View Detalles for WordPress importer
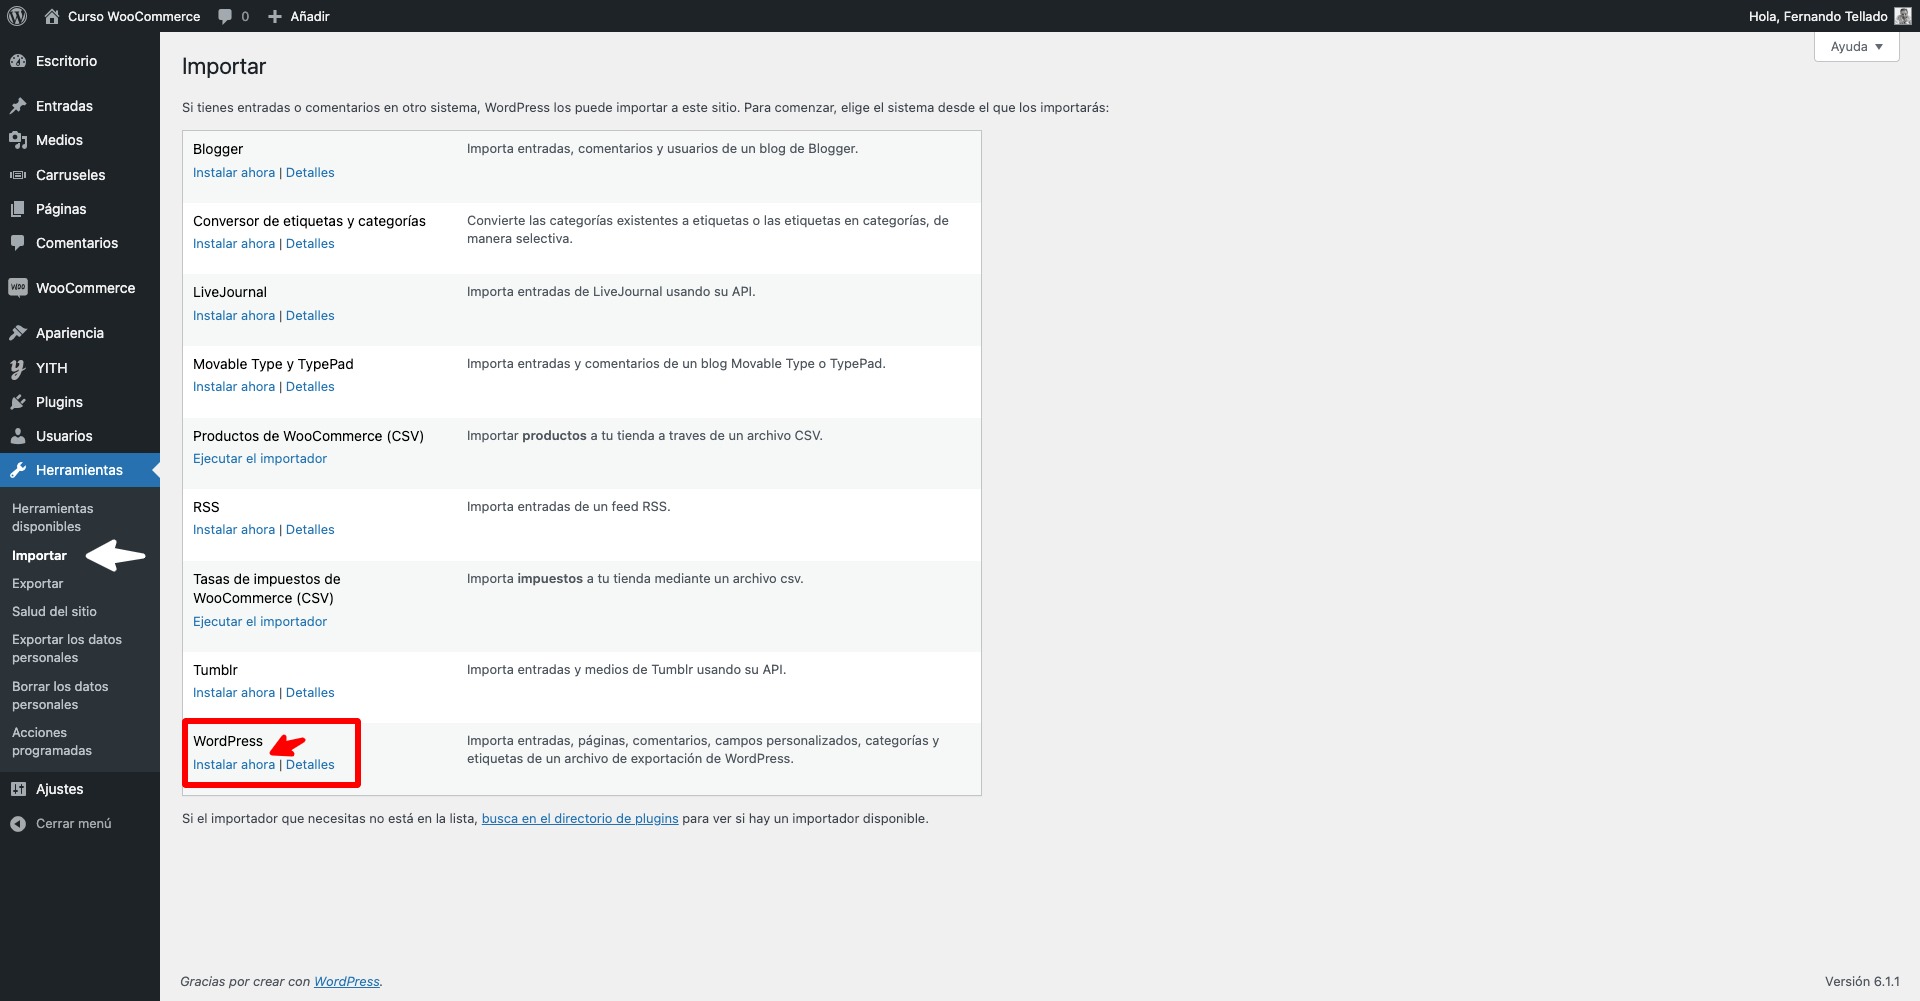 pos(310,765)
